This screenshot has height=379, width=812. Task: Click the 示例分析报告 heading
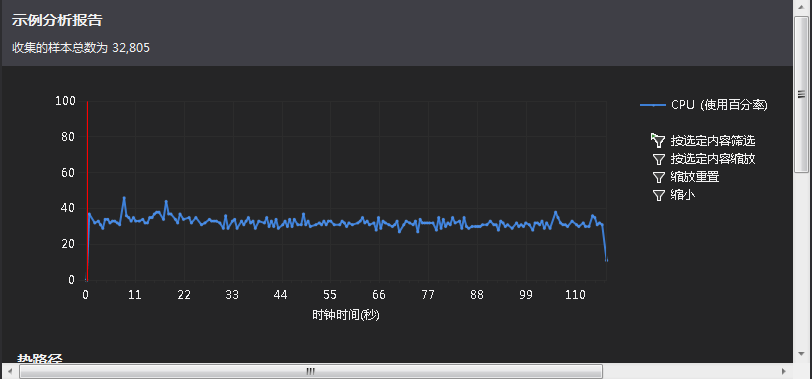57,21
